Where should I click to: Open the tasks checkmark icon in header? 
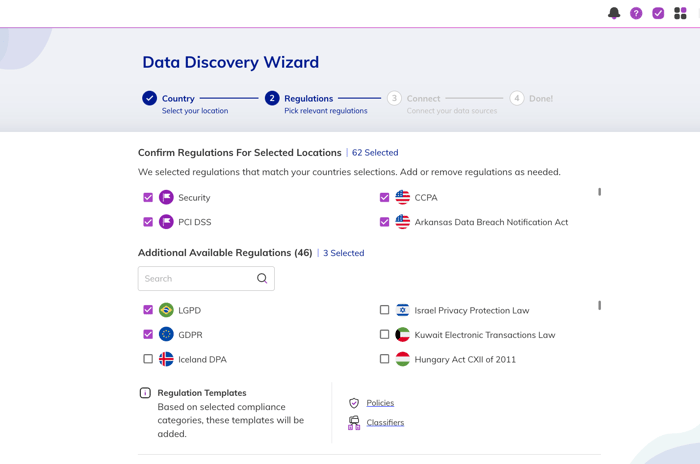[658, 13]
